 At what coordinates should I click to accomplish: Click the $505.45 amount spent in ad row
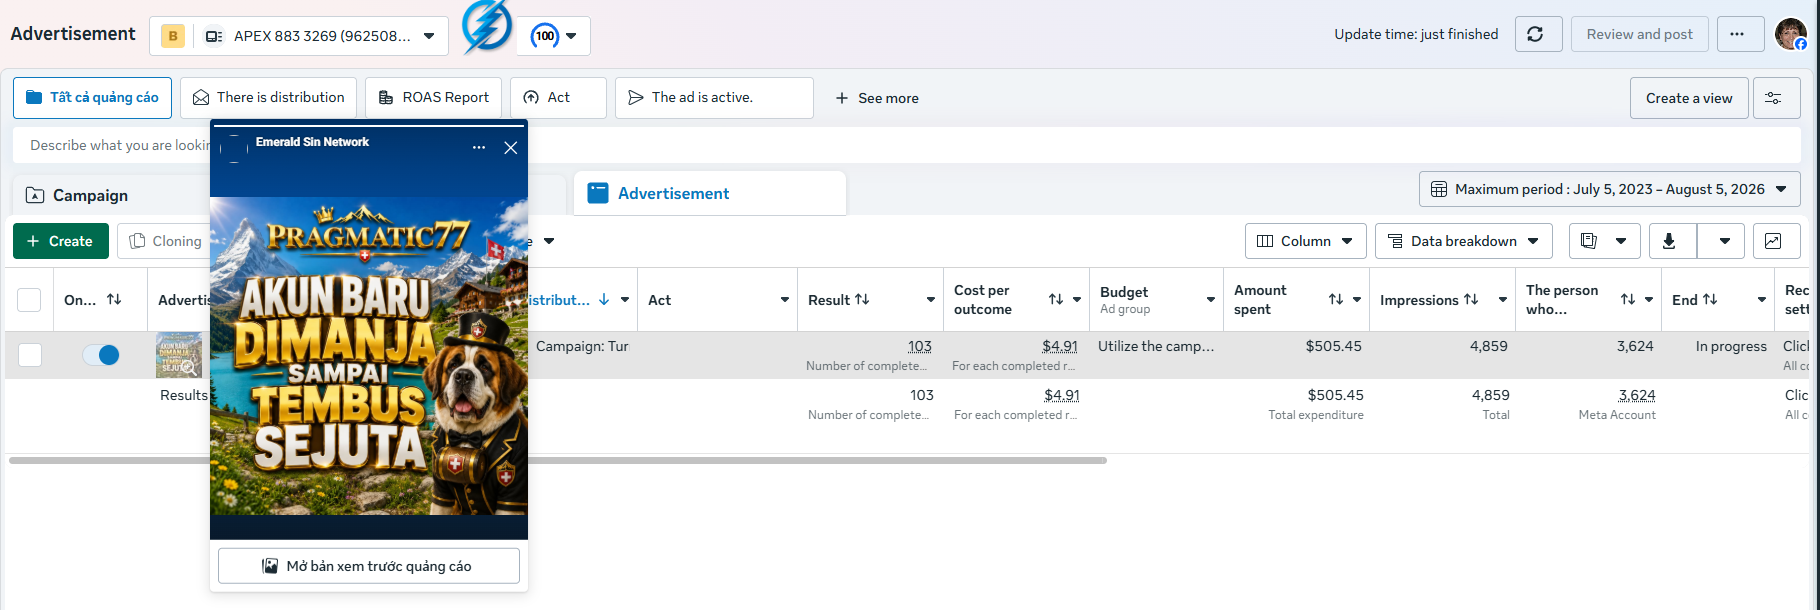(x=1333, y=346)
